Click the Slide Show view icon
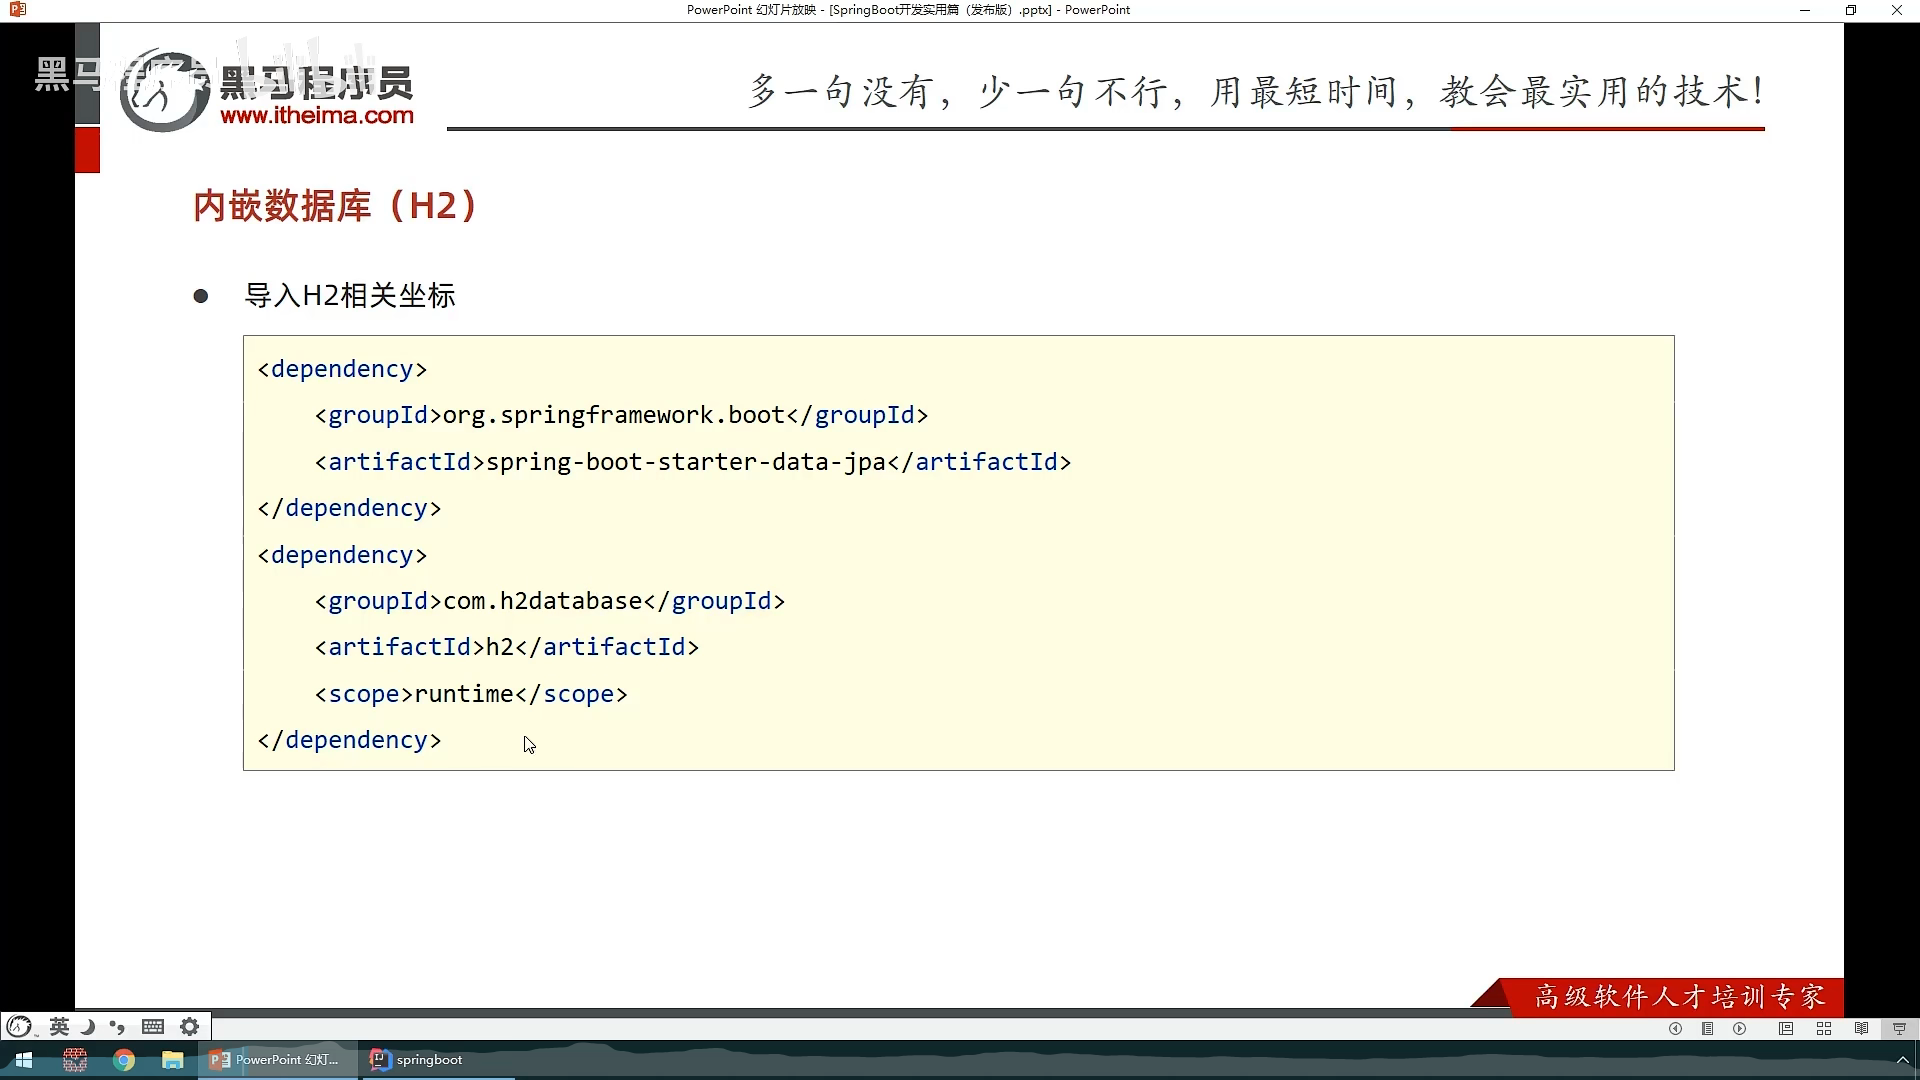The height and width of the screenshot is (1080, 1920). [x=1899, y=1029]
